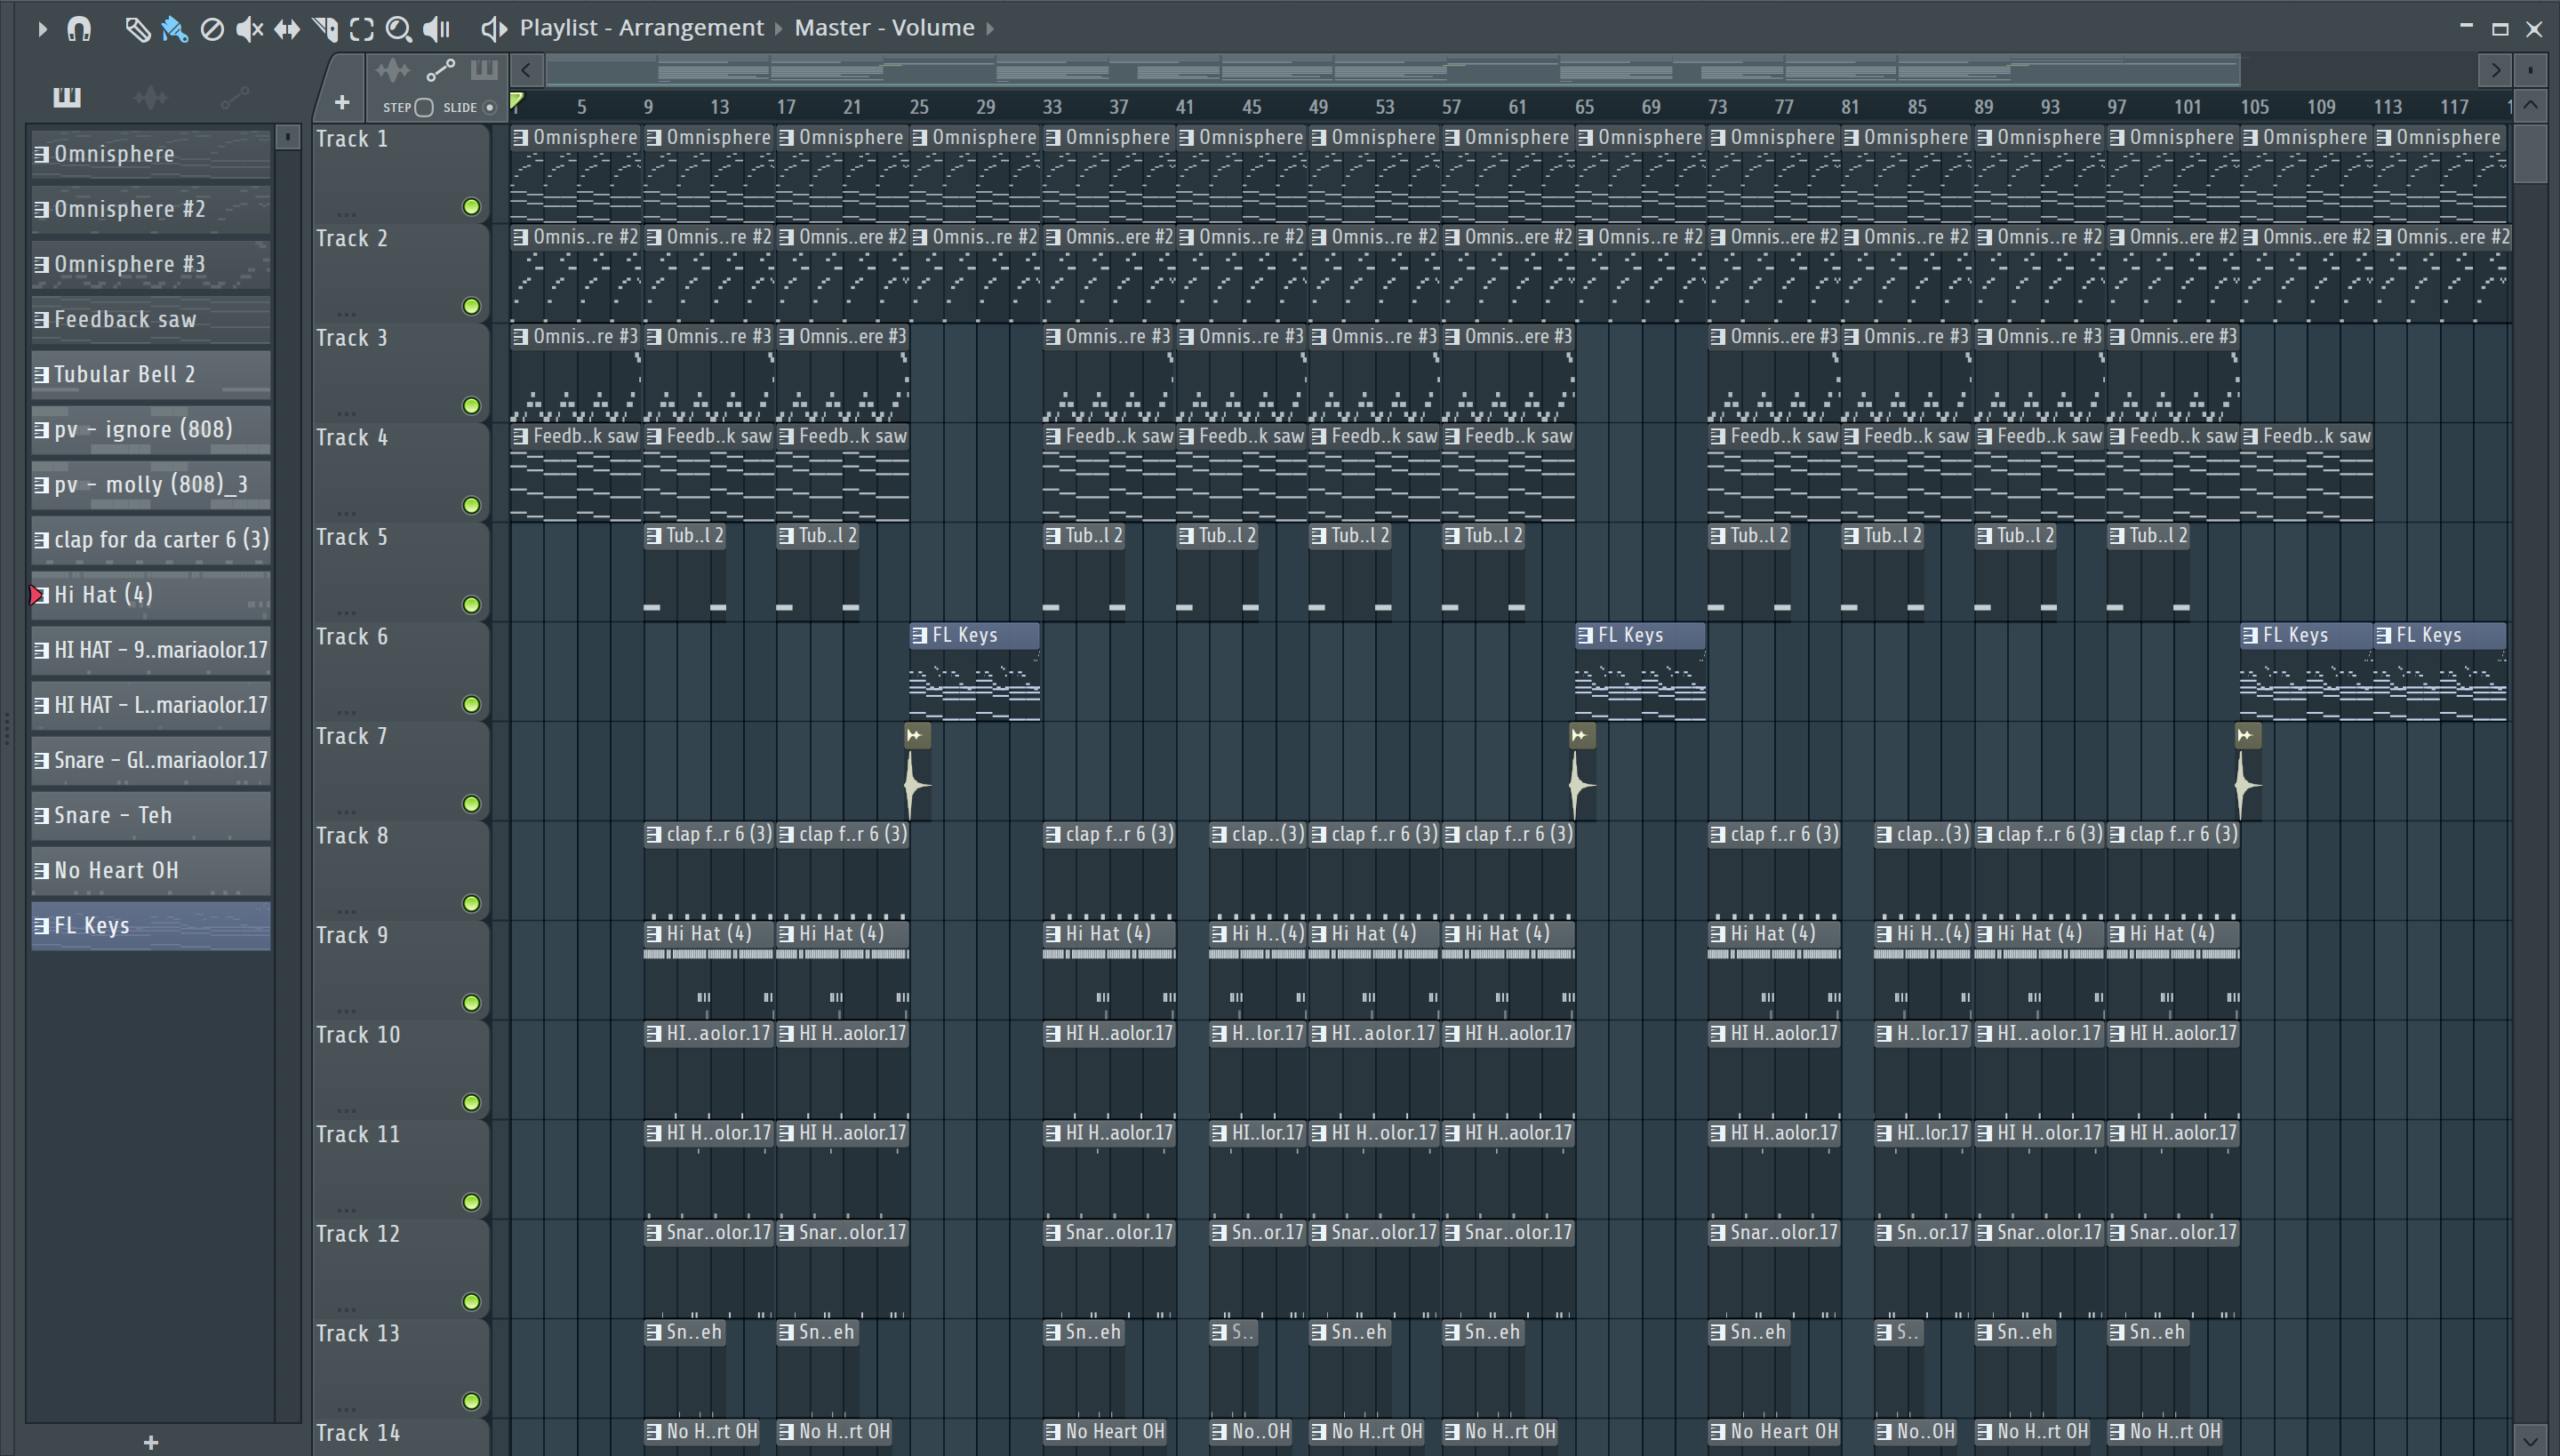
Task: Click the Track 10 header label
Action: [358, 1035]
